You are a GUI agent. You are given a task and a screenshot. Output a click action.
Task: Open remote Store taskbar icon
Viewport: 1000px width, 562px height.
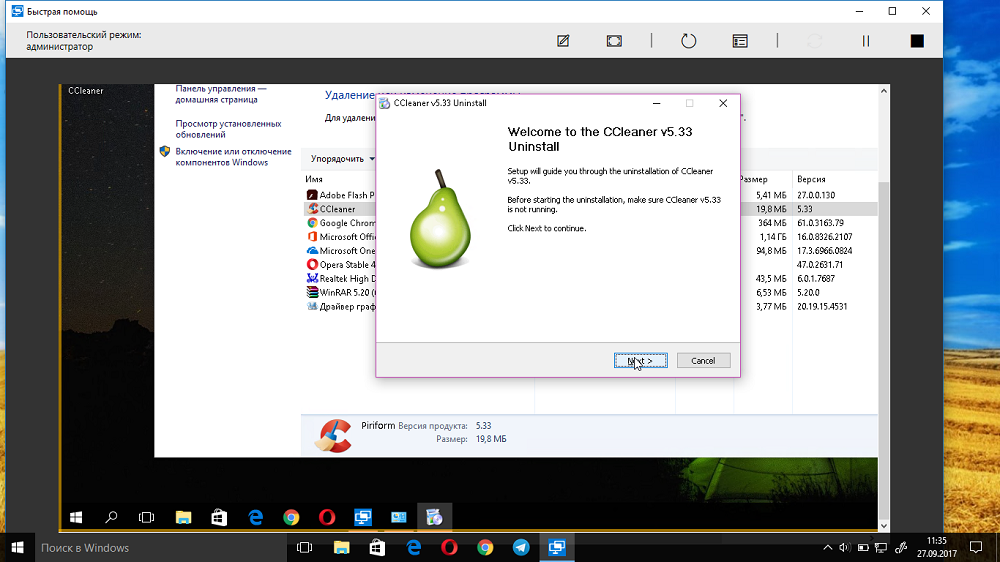point(219,517)
